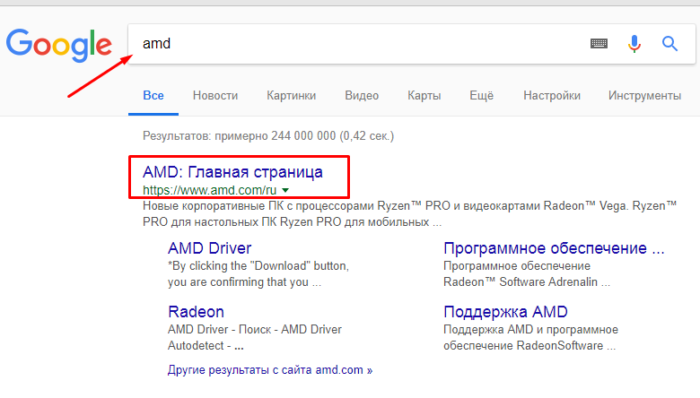Viewport: 700px width, 398px height.
Task: Expand the arrow next to amd.com/ru URL
Action: pyautogui.click(x=285, y=190)
